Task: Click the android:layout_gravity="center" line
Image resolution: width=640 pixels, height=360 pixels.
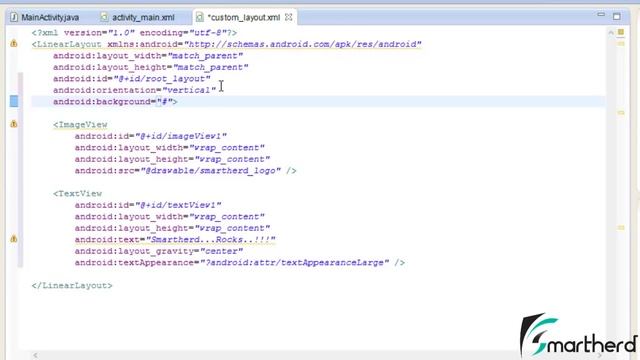Action: pyautogui.click(x=159, y=251)
